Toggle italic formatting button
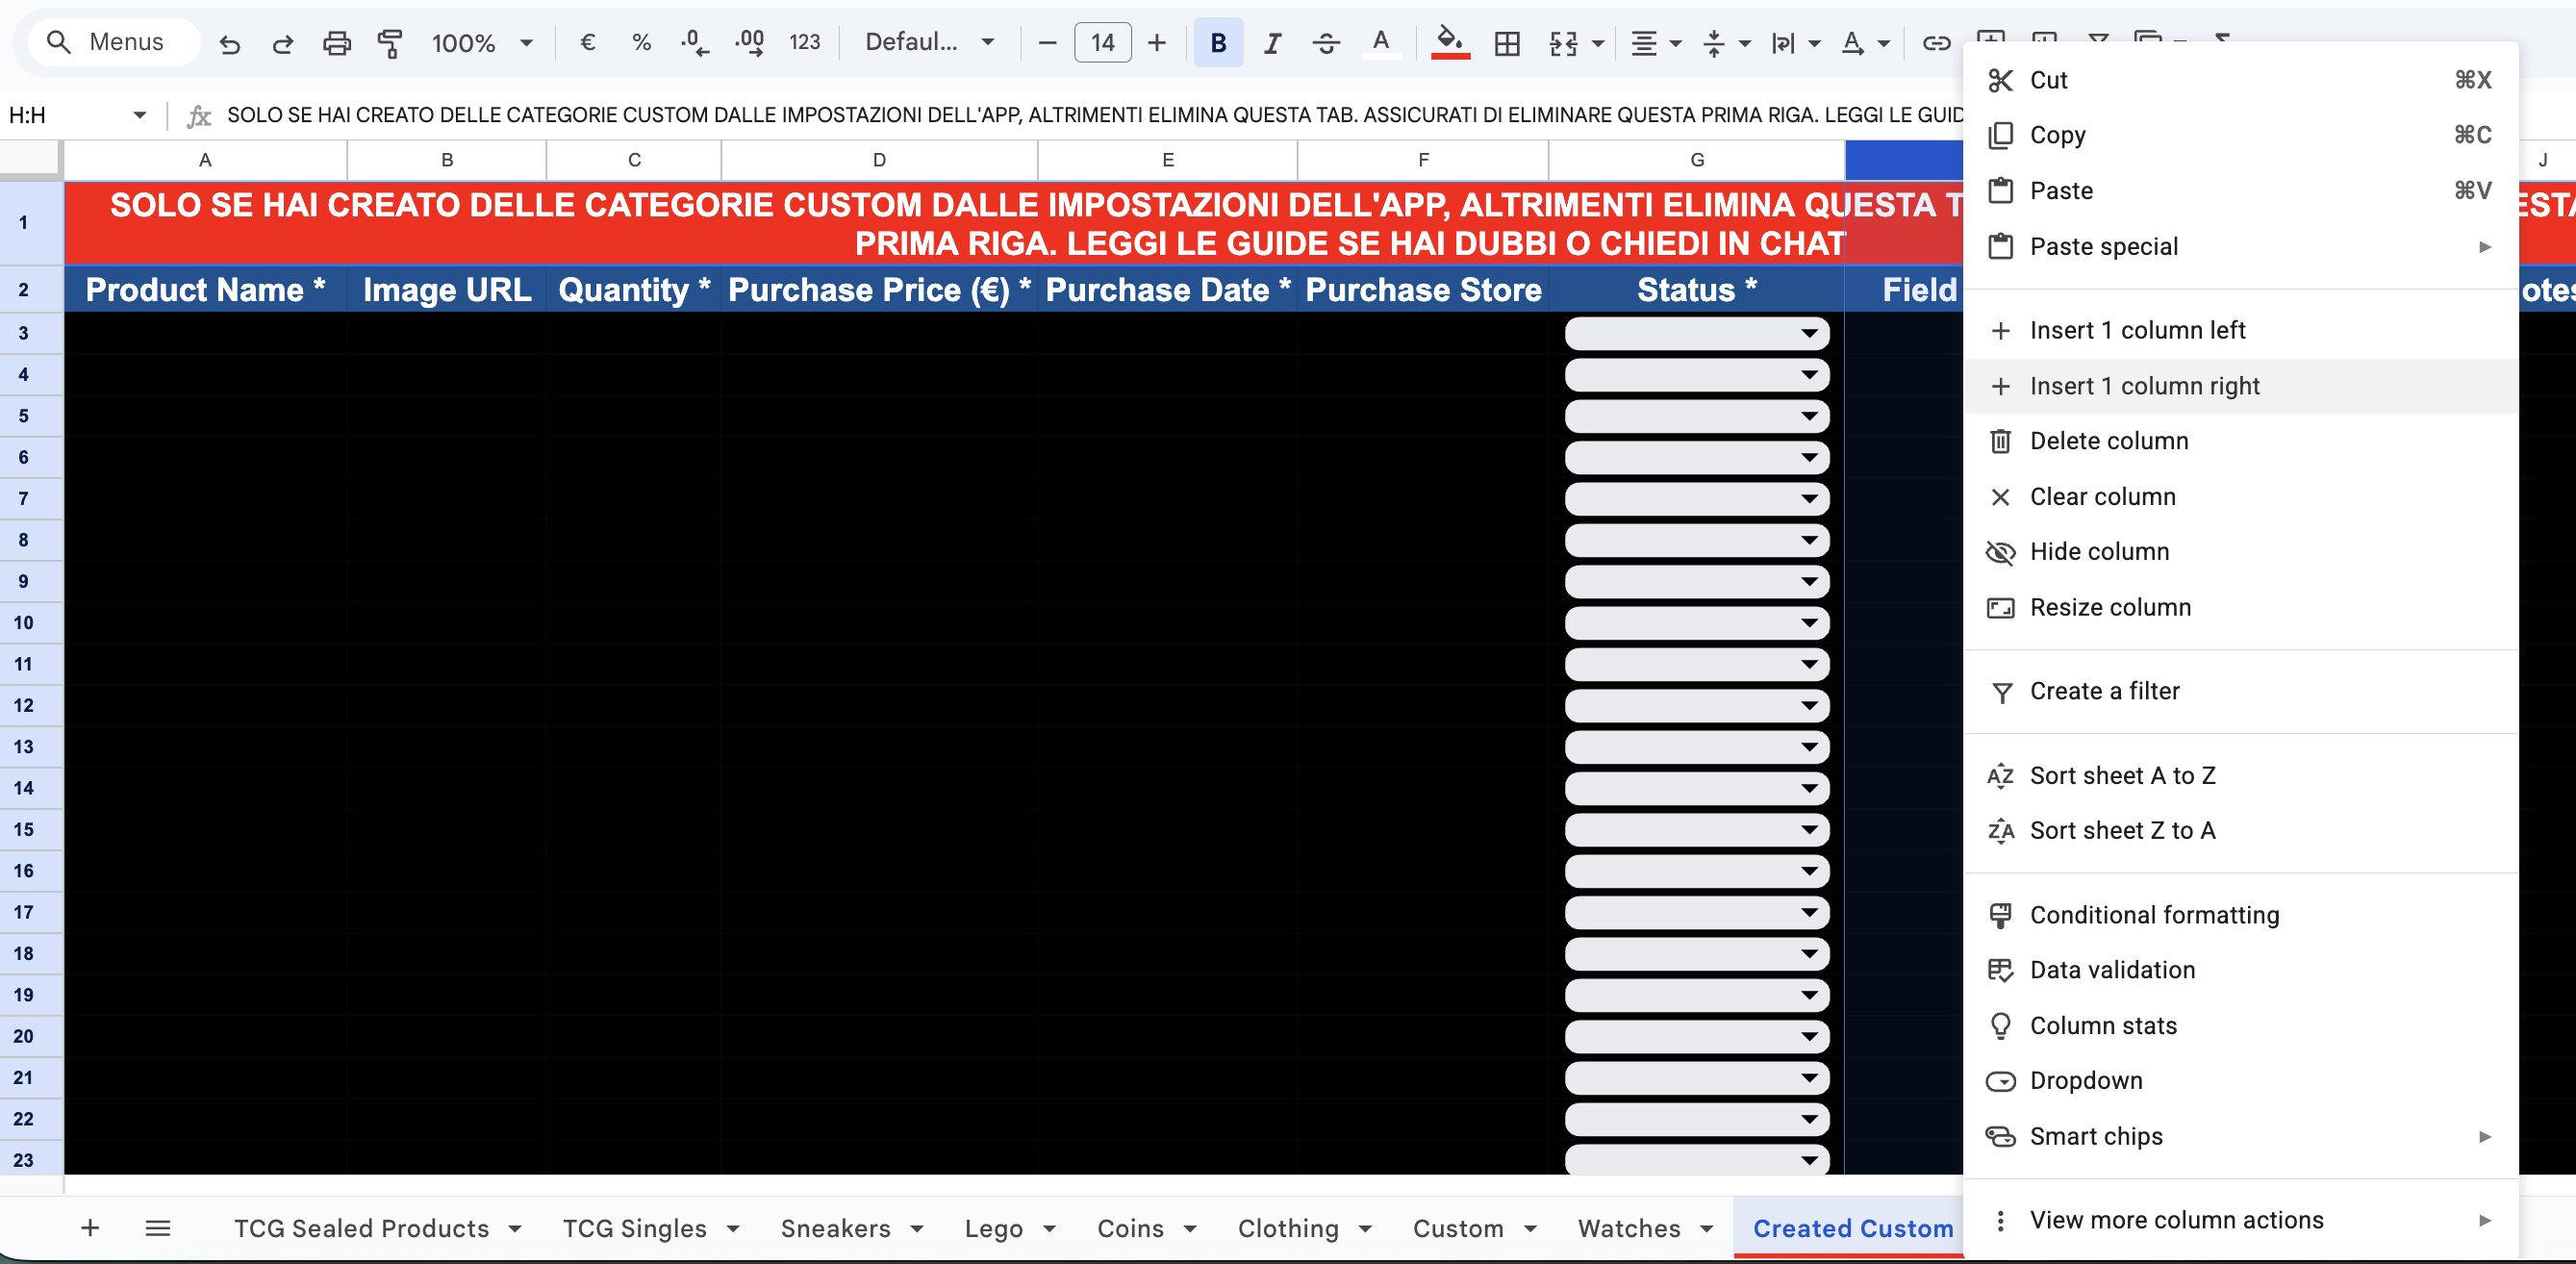This screenshot has width=2576, height=1264. tap(1271, 43)
